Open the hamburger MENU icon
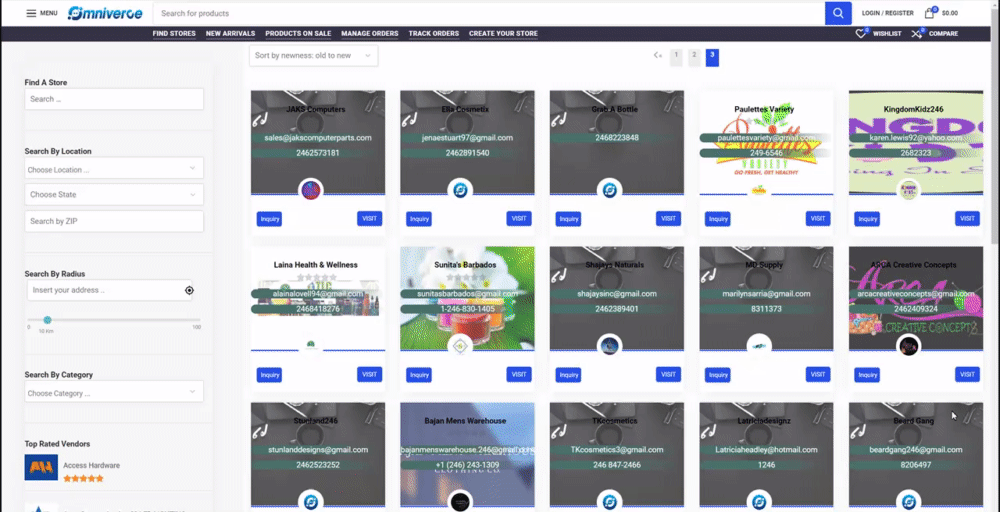 pyautogui.click(x=31, y=13)
